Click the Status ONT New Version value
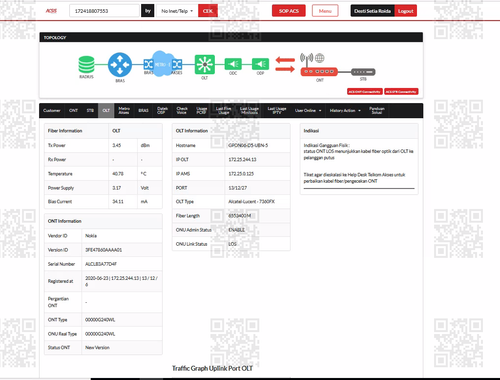This screenshot has width=500, height=380. click(97, 347)
